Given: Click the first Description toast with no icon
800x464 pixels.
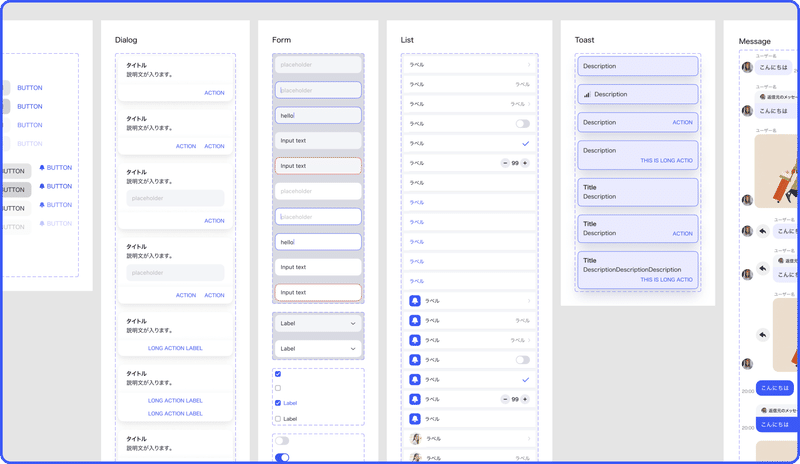Looking at the screenshot, I should pyautogui.click(x=638, y=66).
